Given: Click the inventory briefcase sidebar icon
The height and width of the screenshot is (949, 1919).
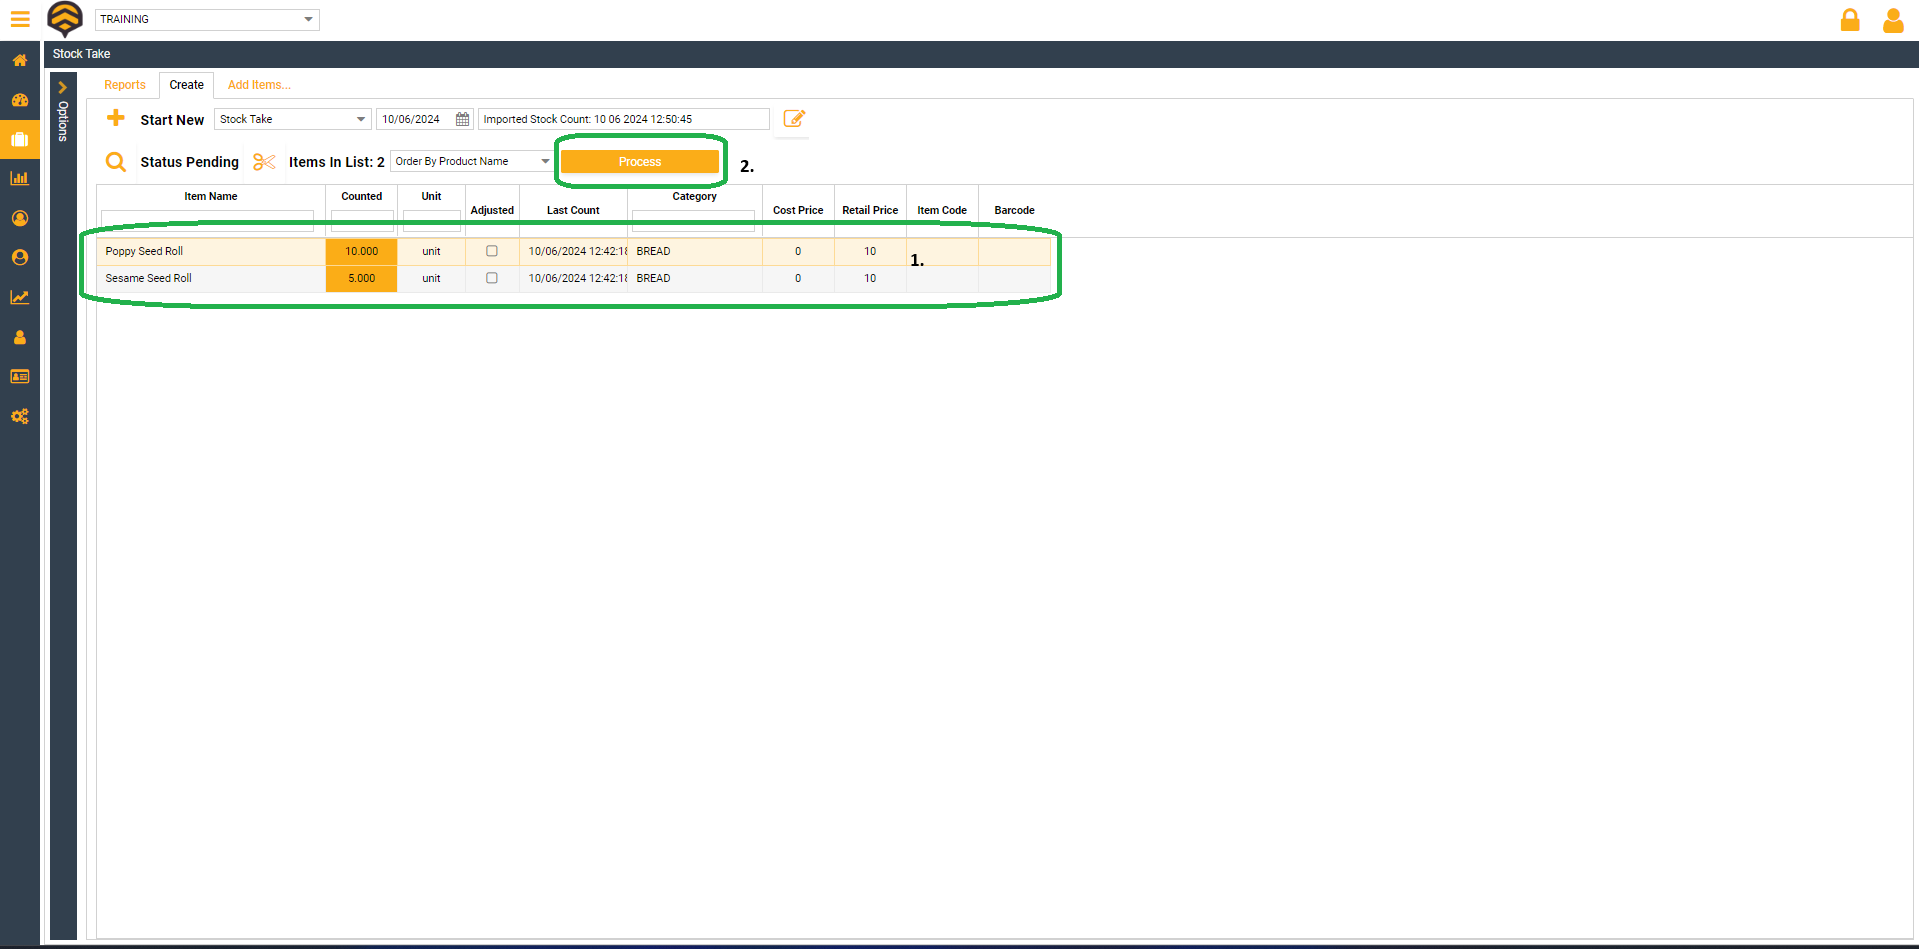Looking at the screenshot, I should (x=20, y=139).
